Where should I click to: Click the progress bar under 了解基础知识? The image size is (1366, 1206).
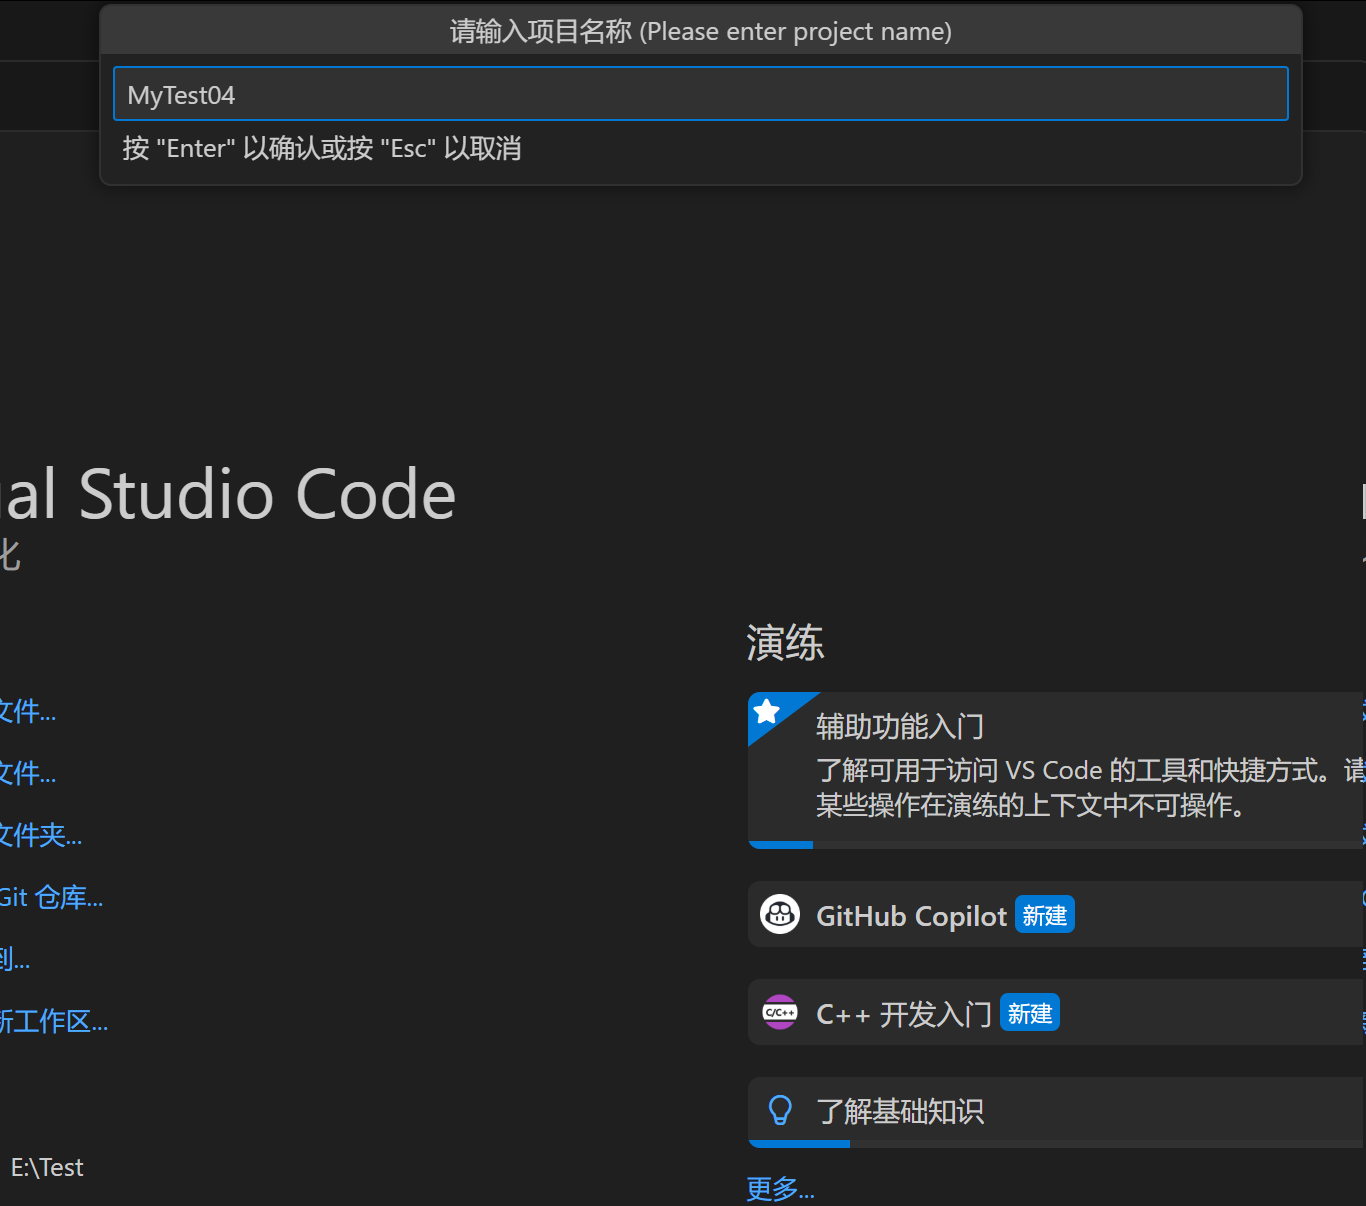(1056, 1144)
